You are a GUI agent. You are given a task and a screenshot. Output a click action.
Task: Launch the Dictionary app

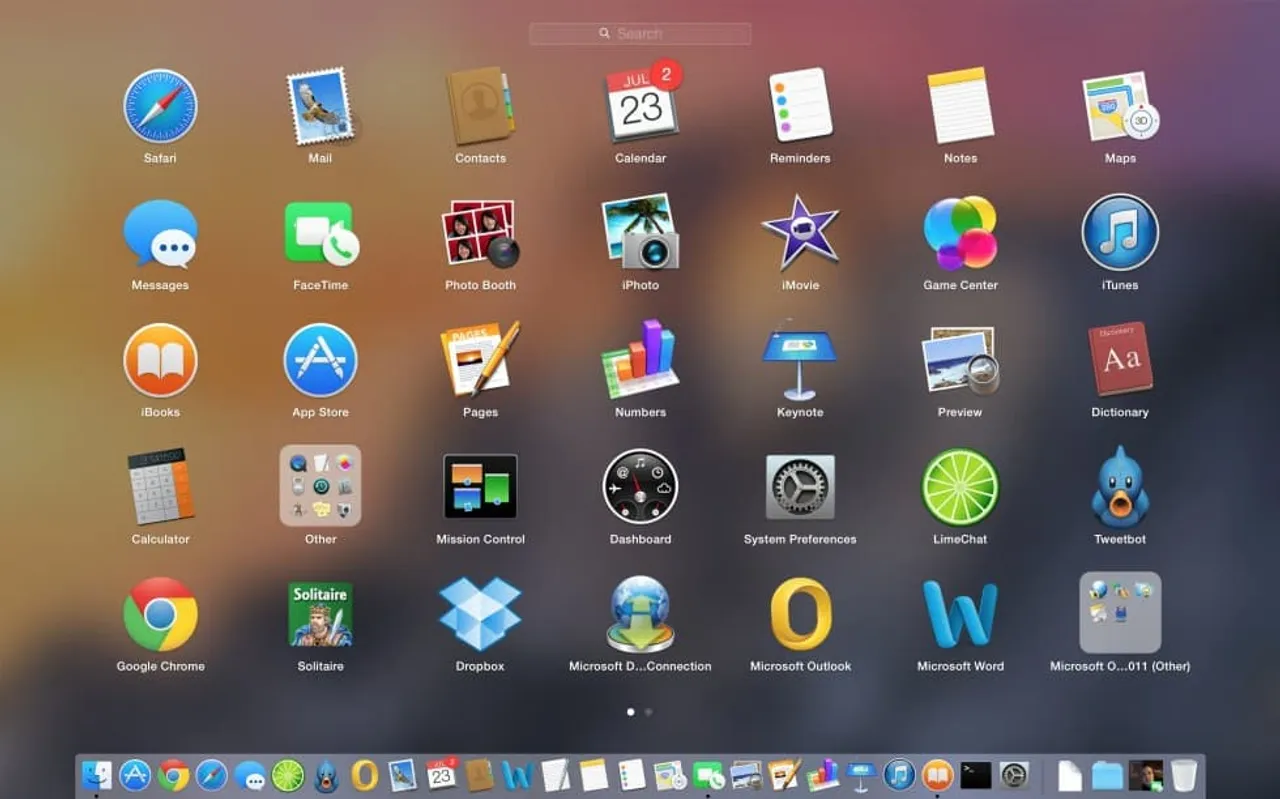coord(1120,359)
